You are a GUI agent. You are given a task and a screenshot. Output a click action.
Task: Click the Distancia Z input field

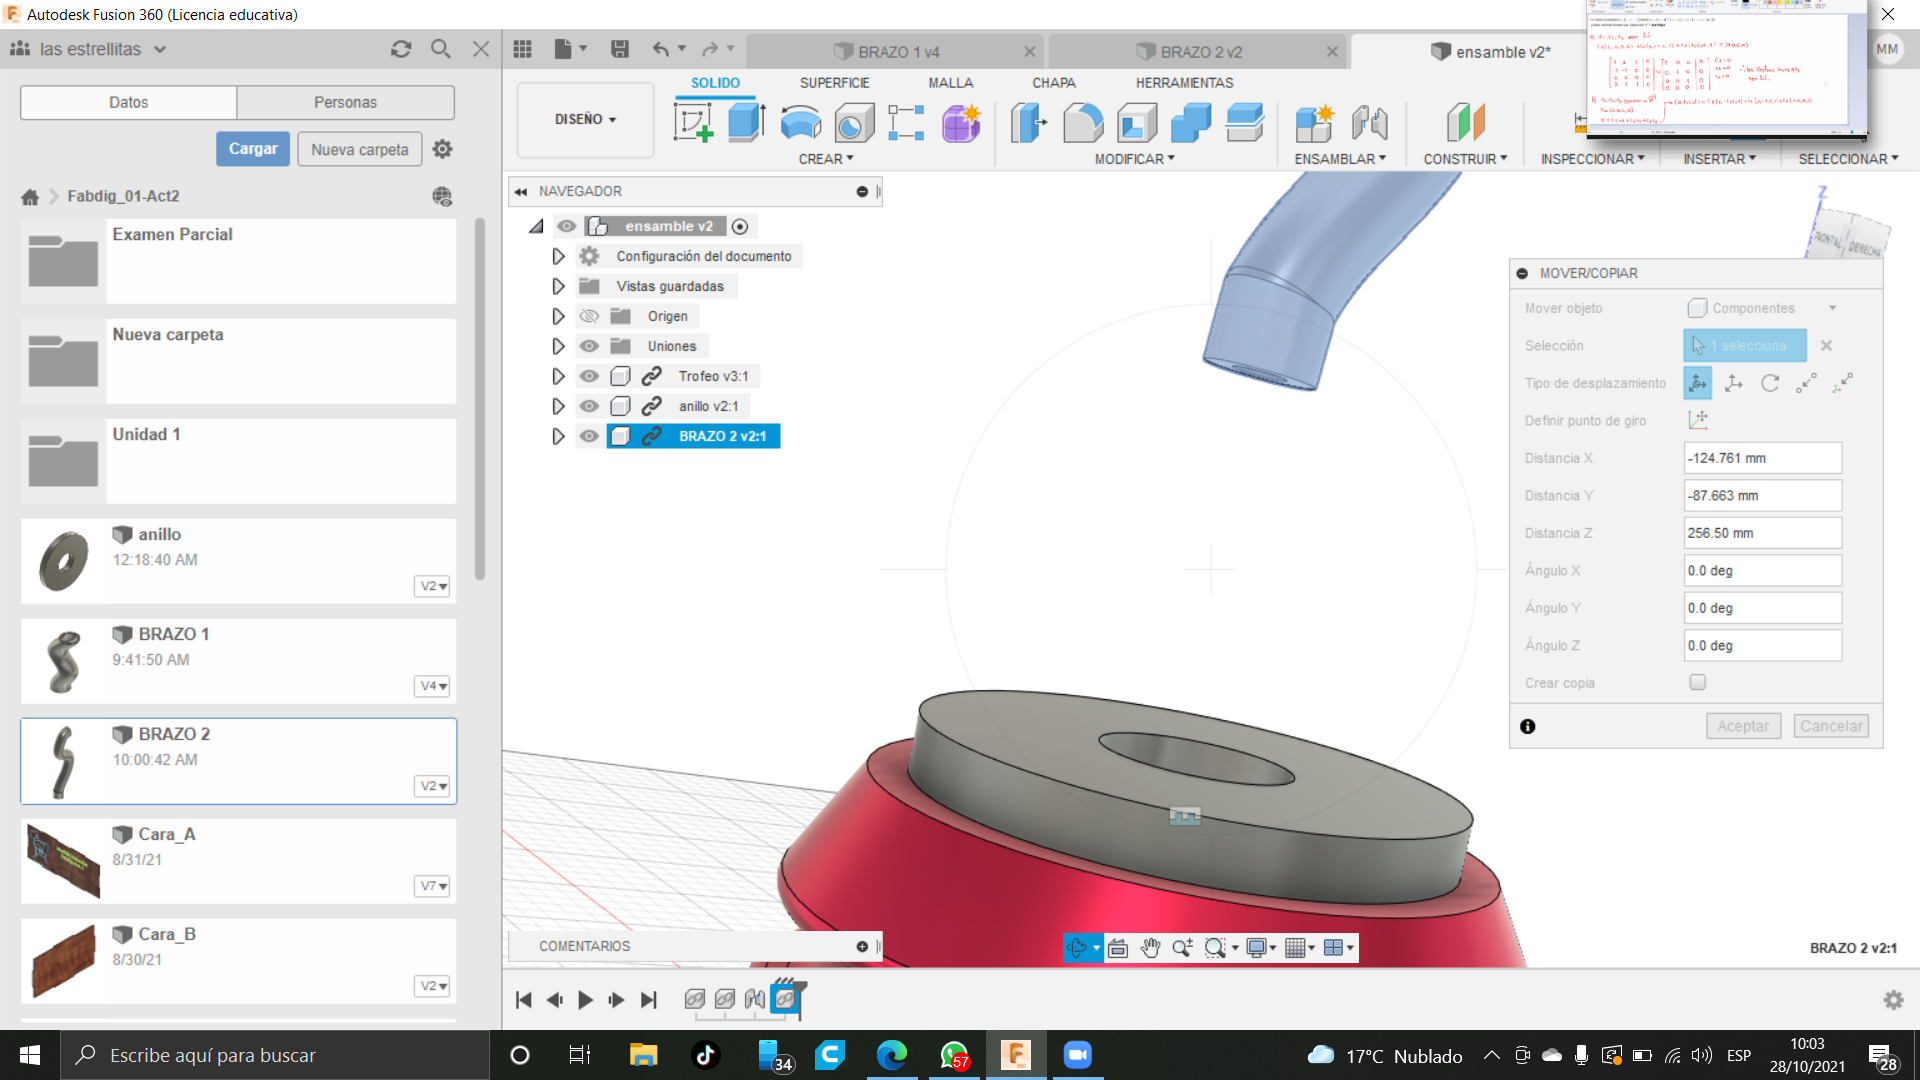tap(1761, 533)
